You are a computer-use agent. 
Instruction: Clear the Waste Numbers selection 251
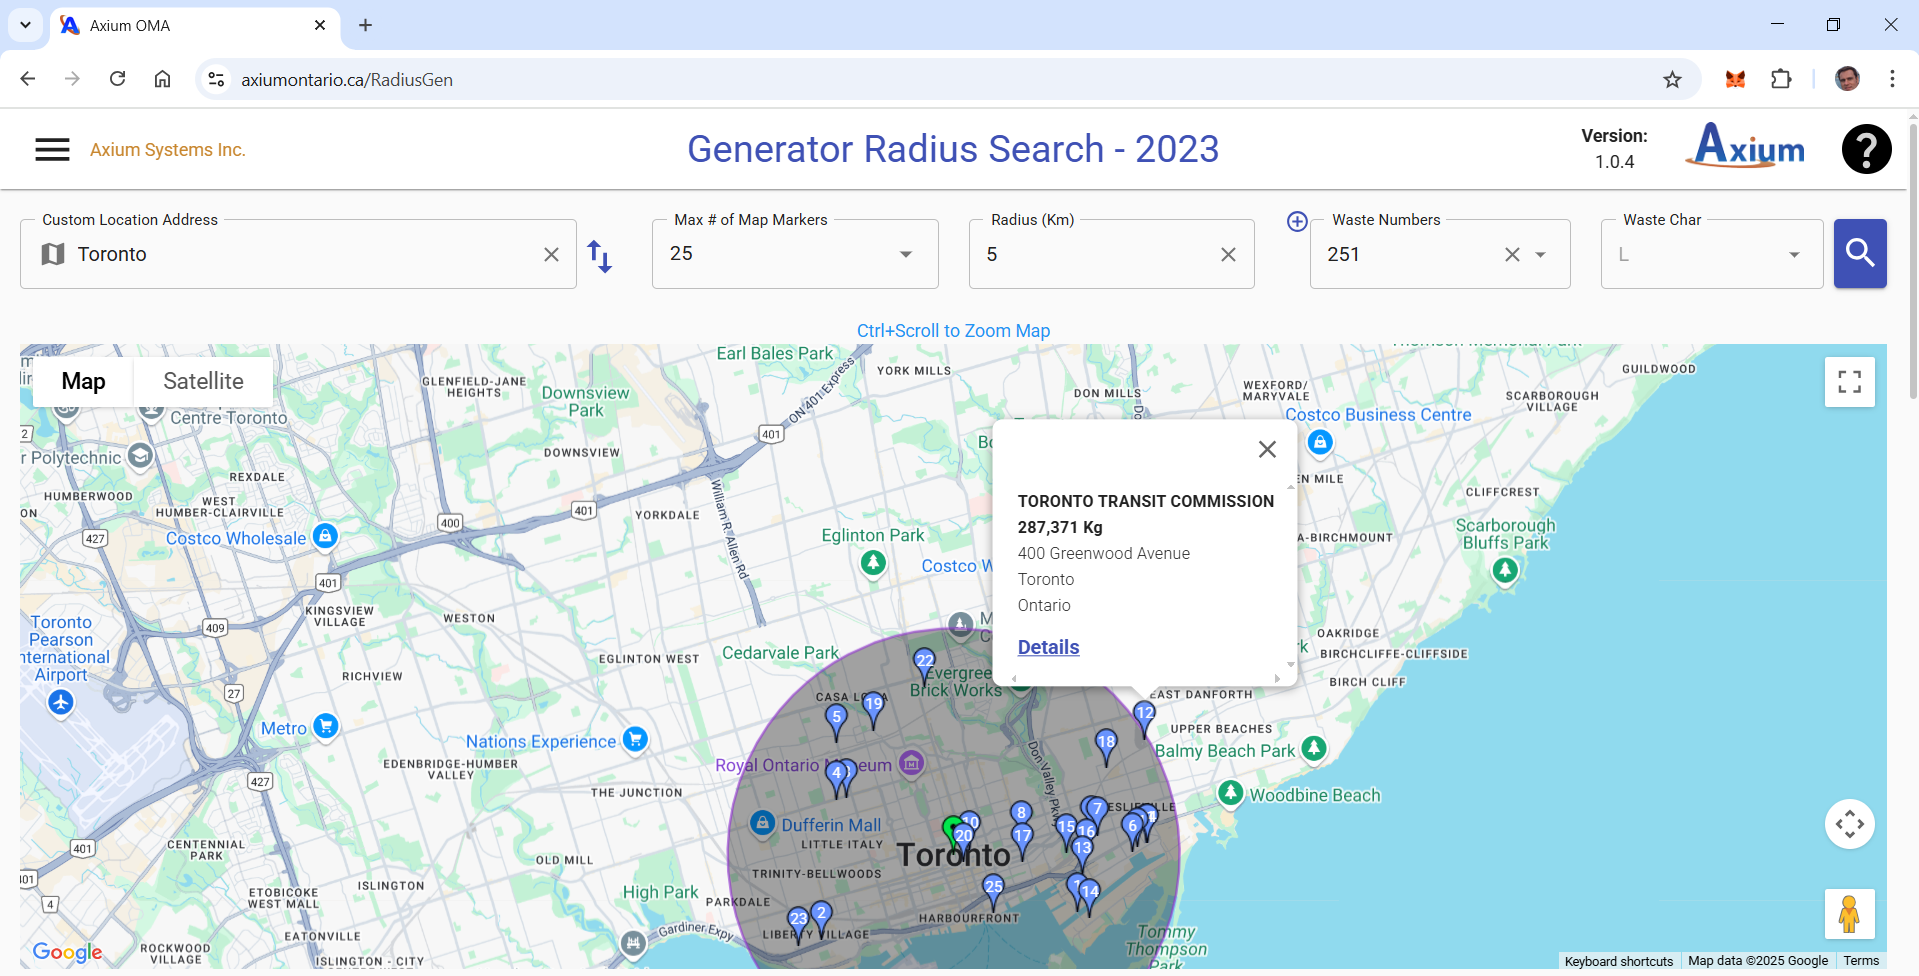point(1512,255)
